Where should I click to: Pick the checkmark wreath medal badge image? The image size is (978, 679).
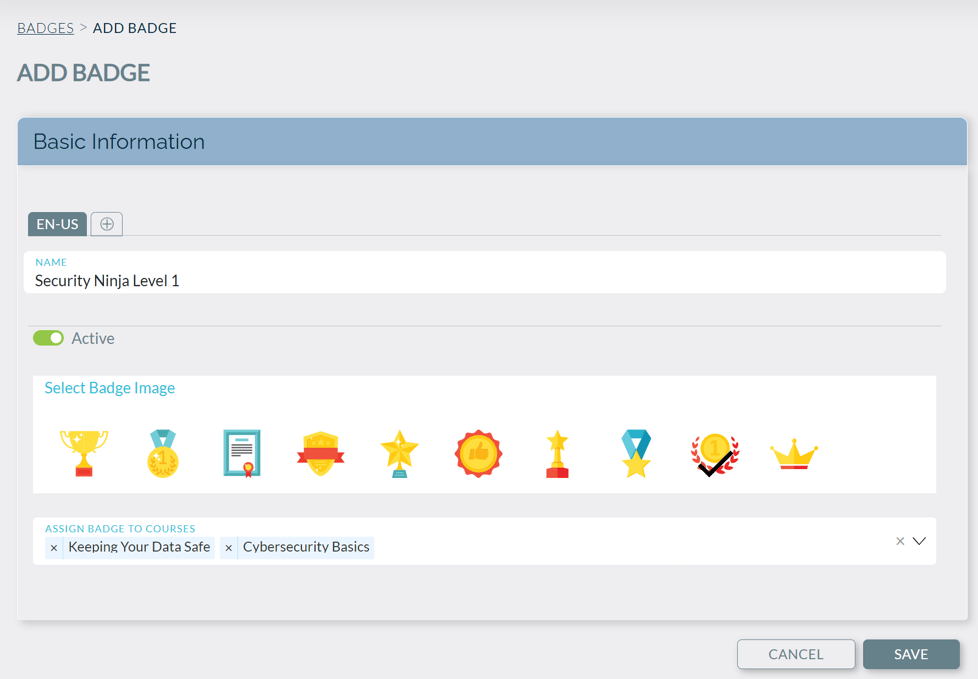pyautogui.click(x=715, y=452)
